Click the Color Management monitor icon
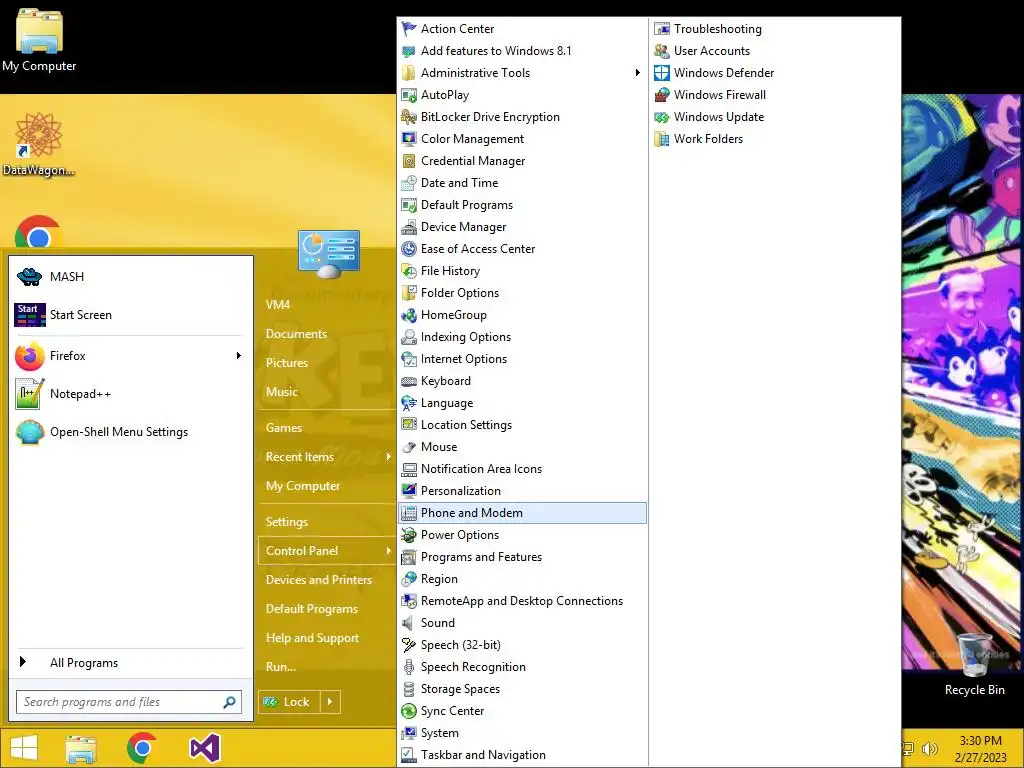Image resolution: width=1024 pixels, height=768 pixels. pos(409,139)
